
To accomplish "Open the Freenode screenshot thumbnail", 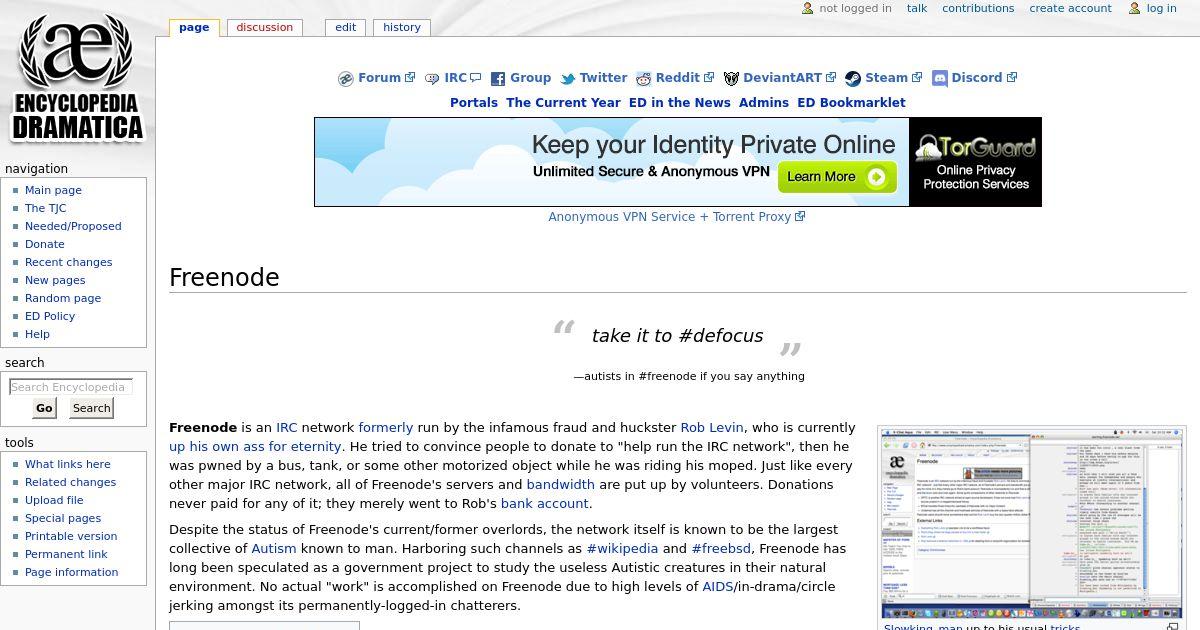I will point(1032,525).
